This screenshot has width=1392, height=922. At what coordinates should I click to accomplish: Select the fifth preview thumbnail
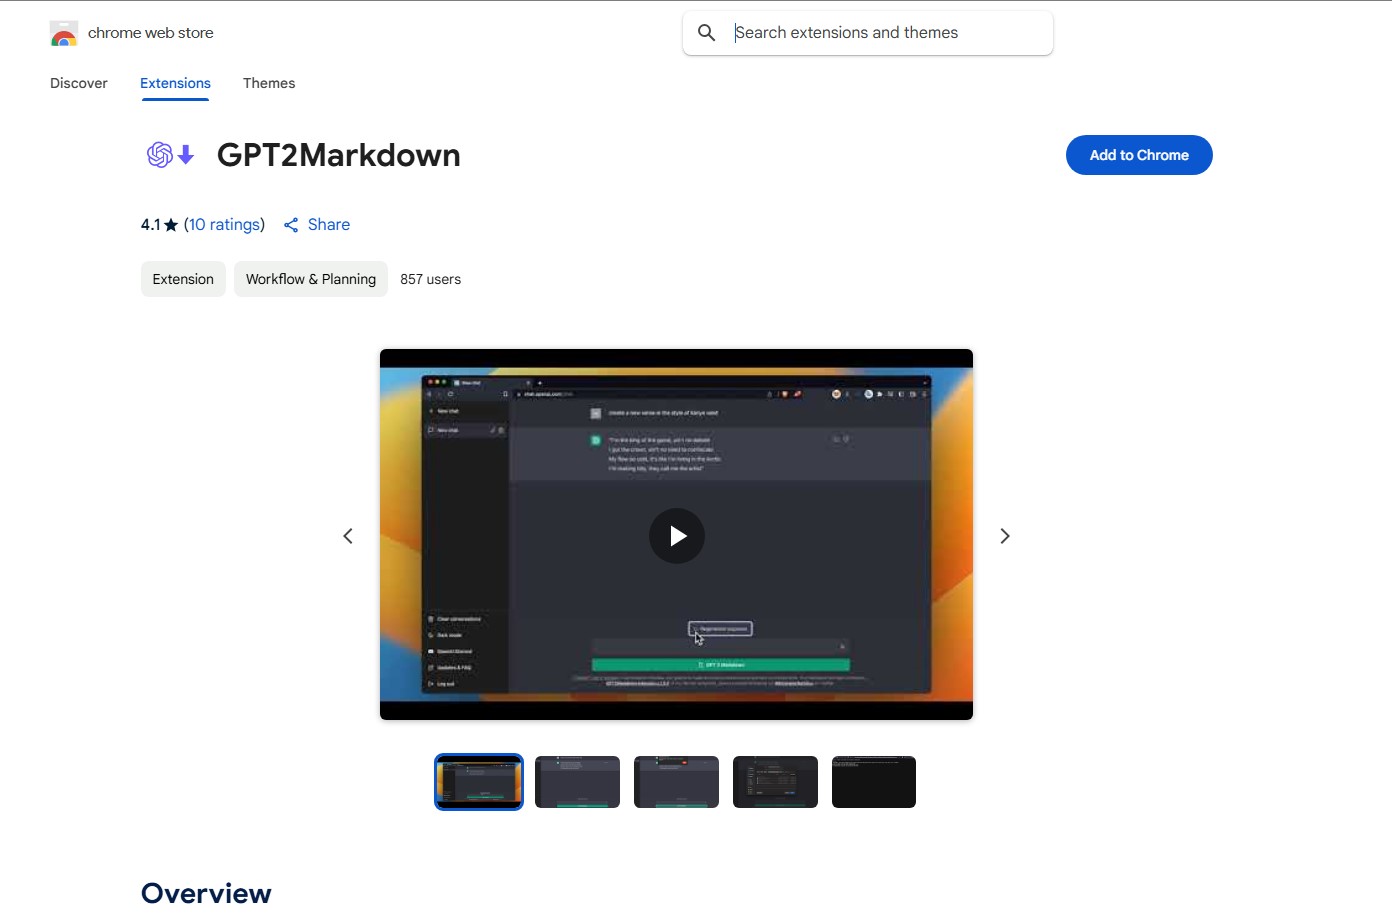coord(874,782)
